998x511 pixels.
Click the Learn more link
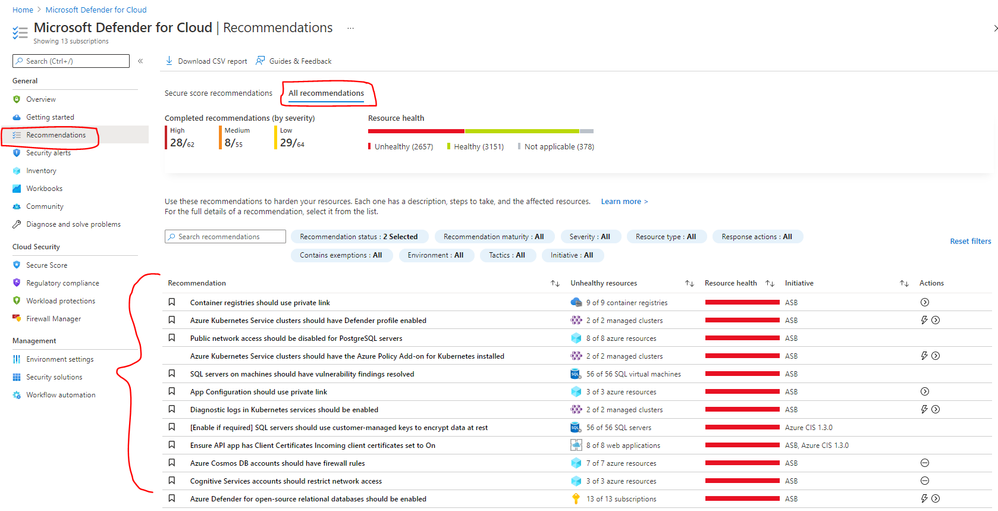(x=624, y=201)
